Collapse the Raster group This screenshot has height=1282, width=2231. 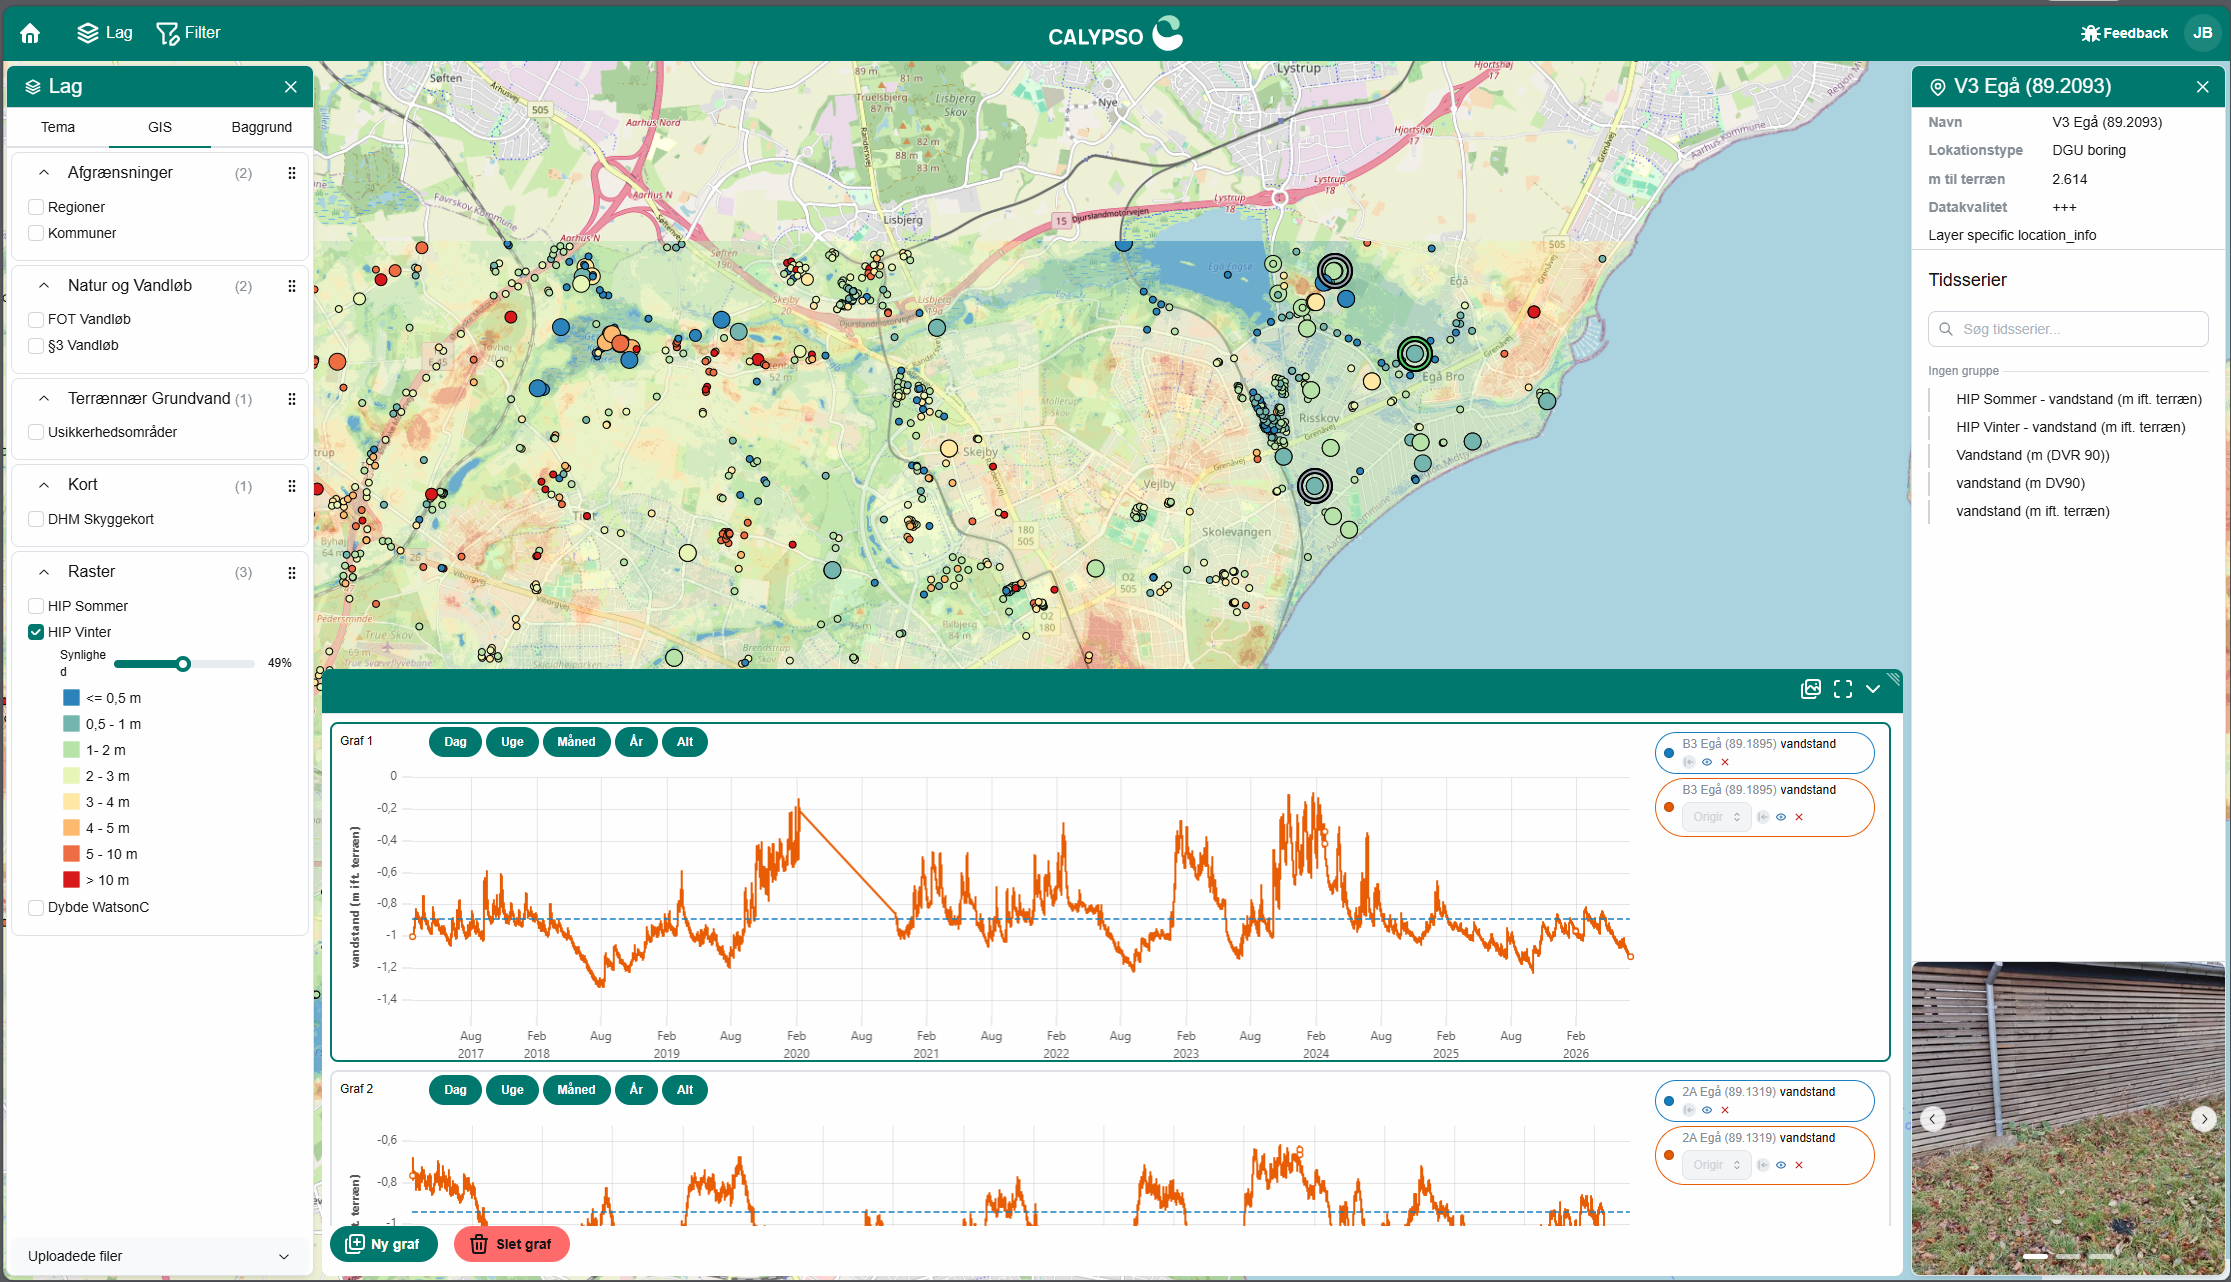tap(44, 572)
